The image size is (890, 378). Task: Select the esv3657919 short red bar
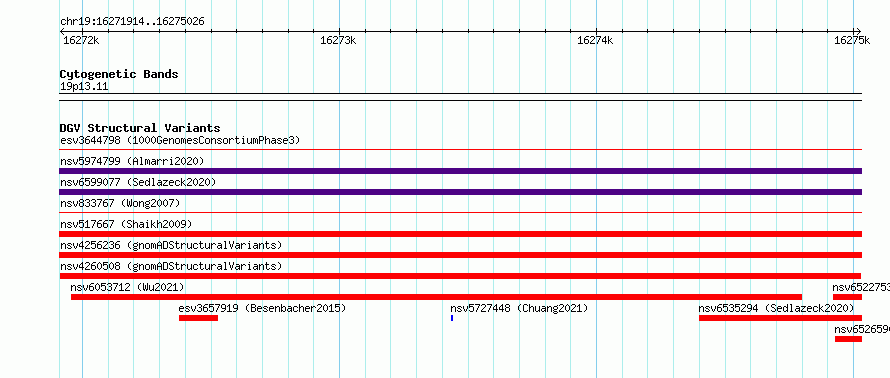tap(198, 318)
